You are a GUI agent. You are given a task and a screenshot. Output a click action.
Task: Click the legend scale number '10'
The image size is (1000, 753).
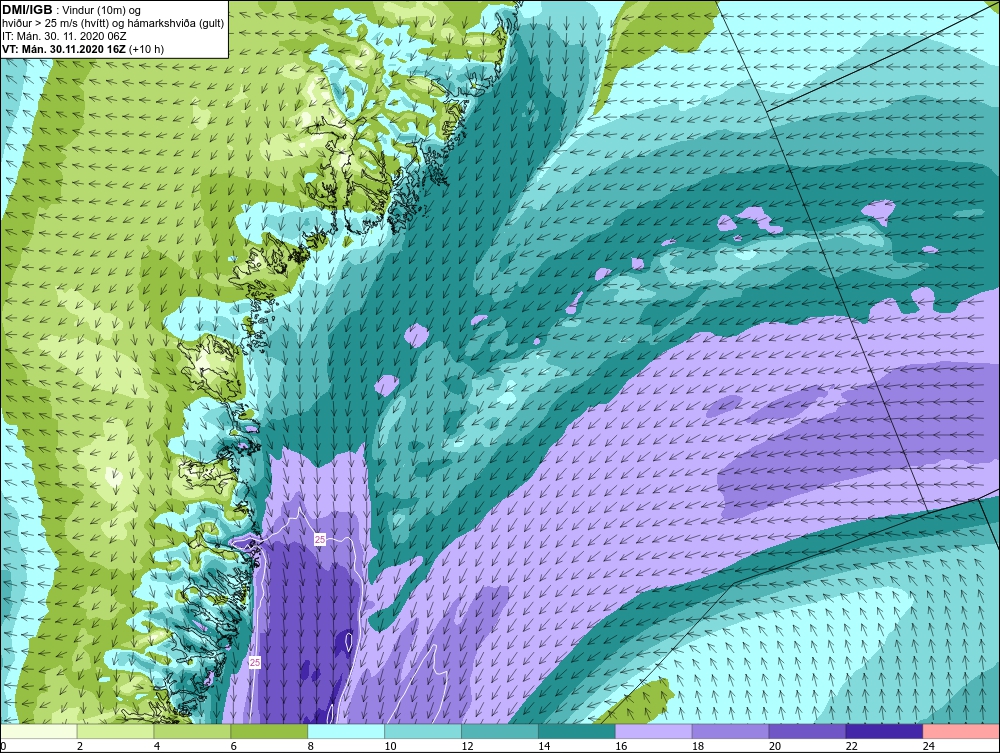pos(390,746)
